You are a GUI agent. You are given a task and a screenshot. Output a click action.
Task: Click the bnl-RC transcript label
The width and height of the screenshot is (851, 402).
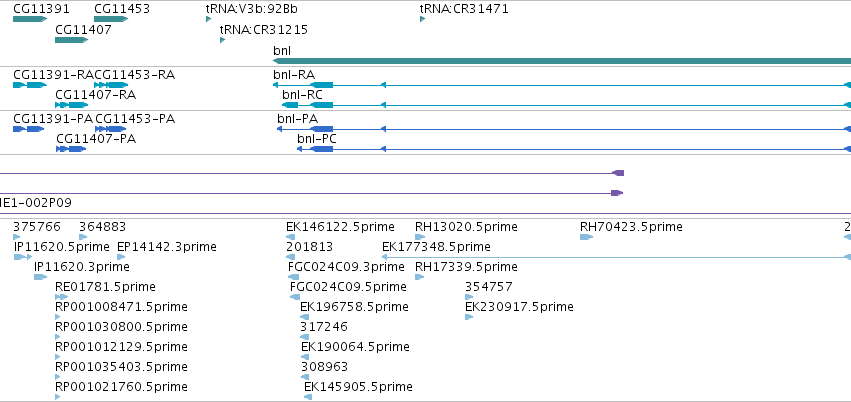302,95
